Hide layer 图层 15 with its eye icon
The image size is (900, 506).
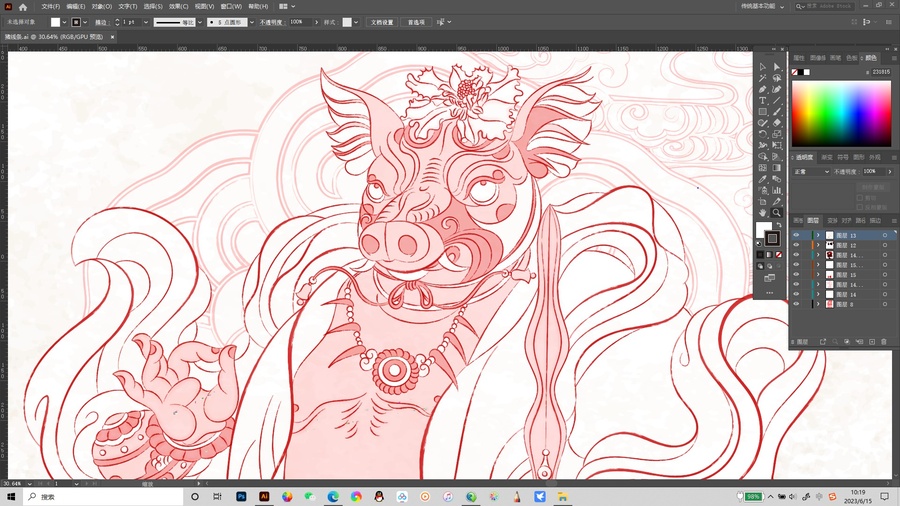click(x=796, y=275)
